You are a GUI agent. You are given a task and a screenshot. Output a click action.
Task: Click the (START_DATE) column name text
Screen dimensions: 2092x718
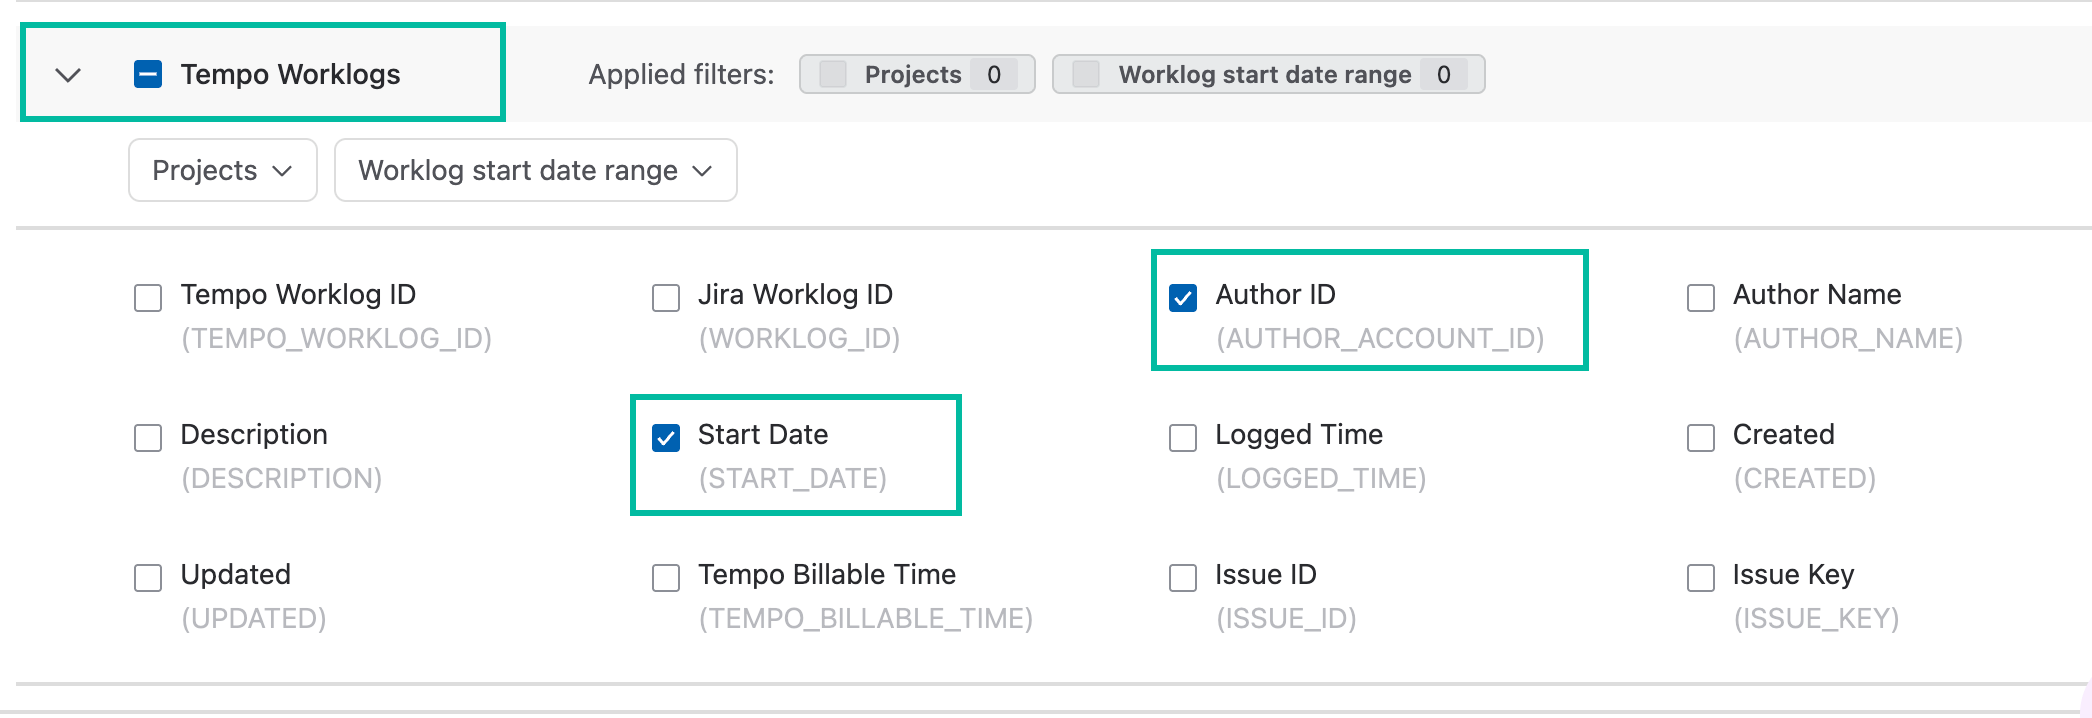pyautogui.click(x=792, y=478)
